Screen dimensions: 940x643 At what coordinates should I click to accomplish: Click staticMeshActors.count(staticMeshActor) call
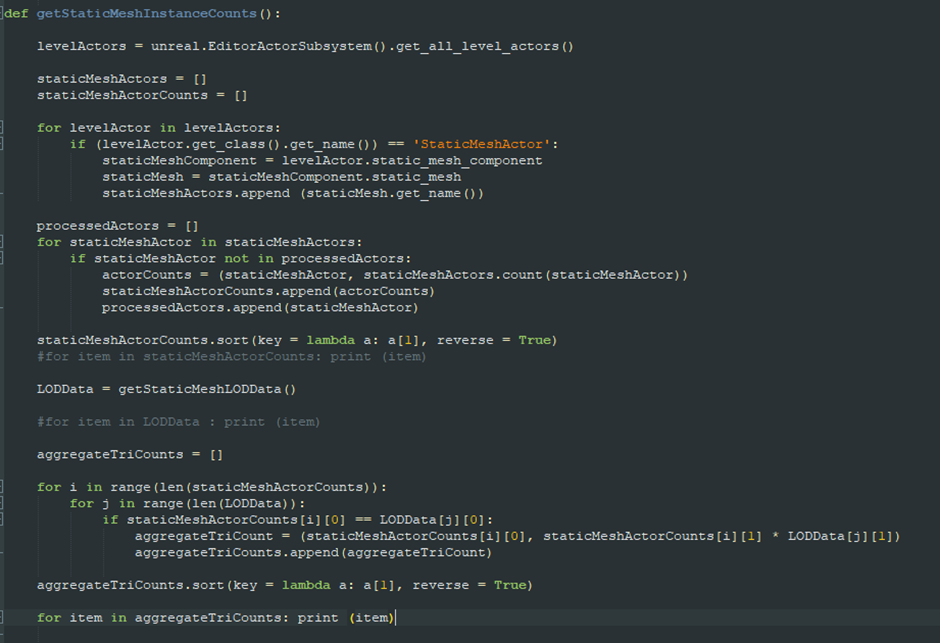pos(522,274)
